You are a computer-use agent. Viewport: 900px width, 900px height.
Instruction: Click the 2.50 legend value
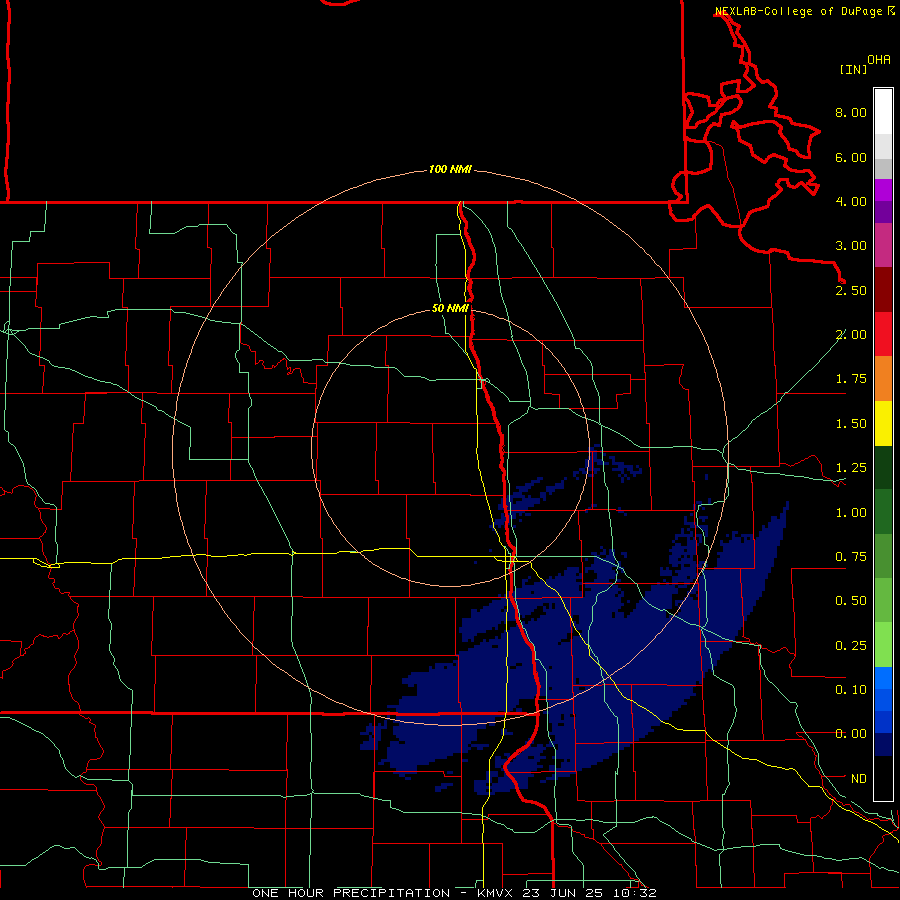pos(851,290)
